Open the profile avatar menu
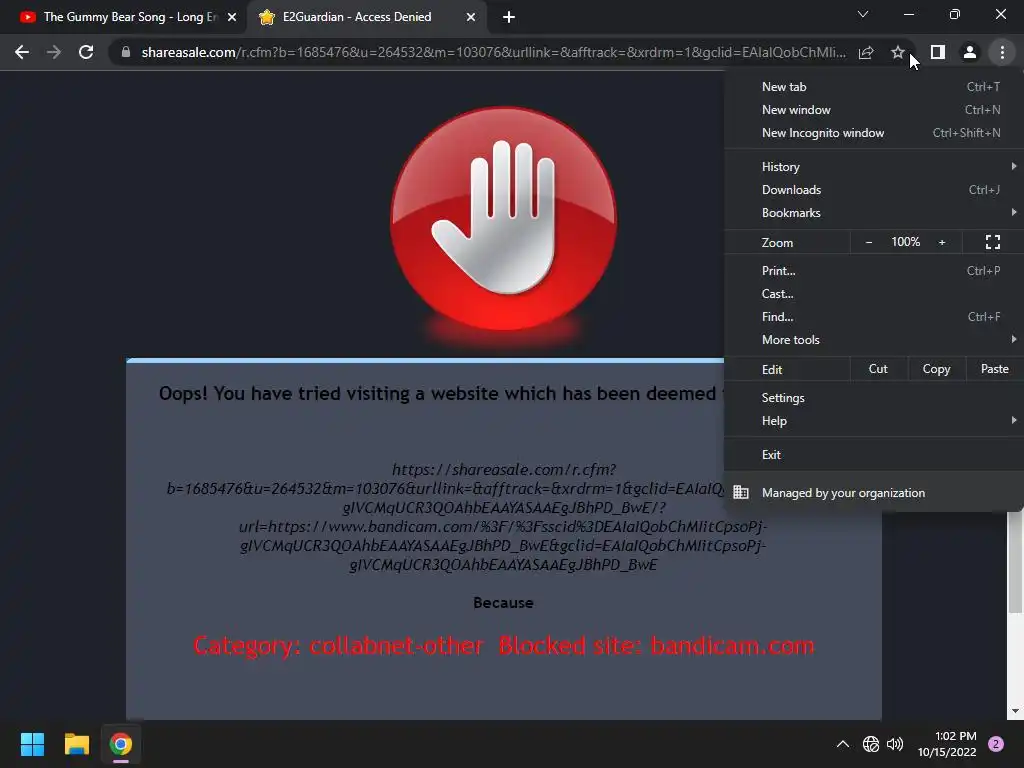 pos(970,52)
